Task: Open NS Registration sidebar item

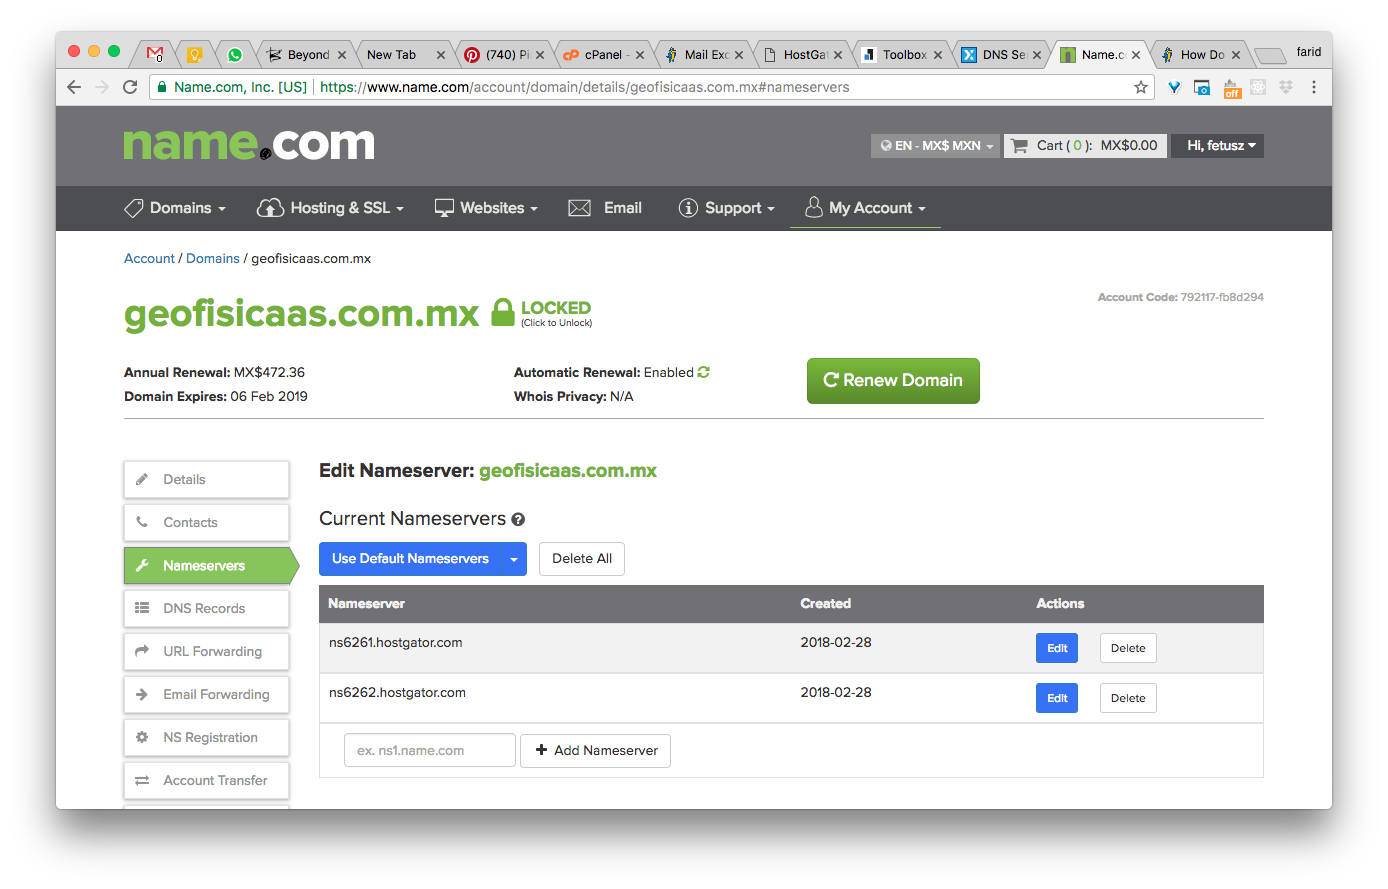Action: click(207, 738)
